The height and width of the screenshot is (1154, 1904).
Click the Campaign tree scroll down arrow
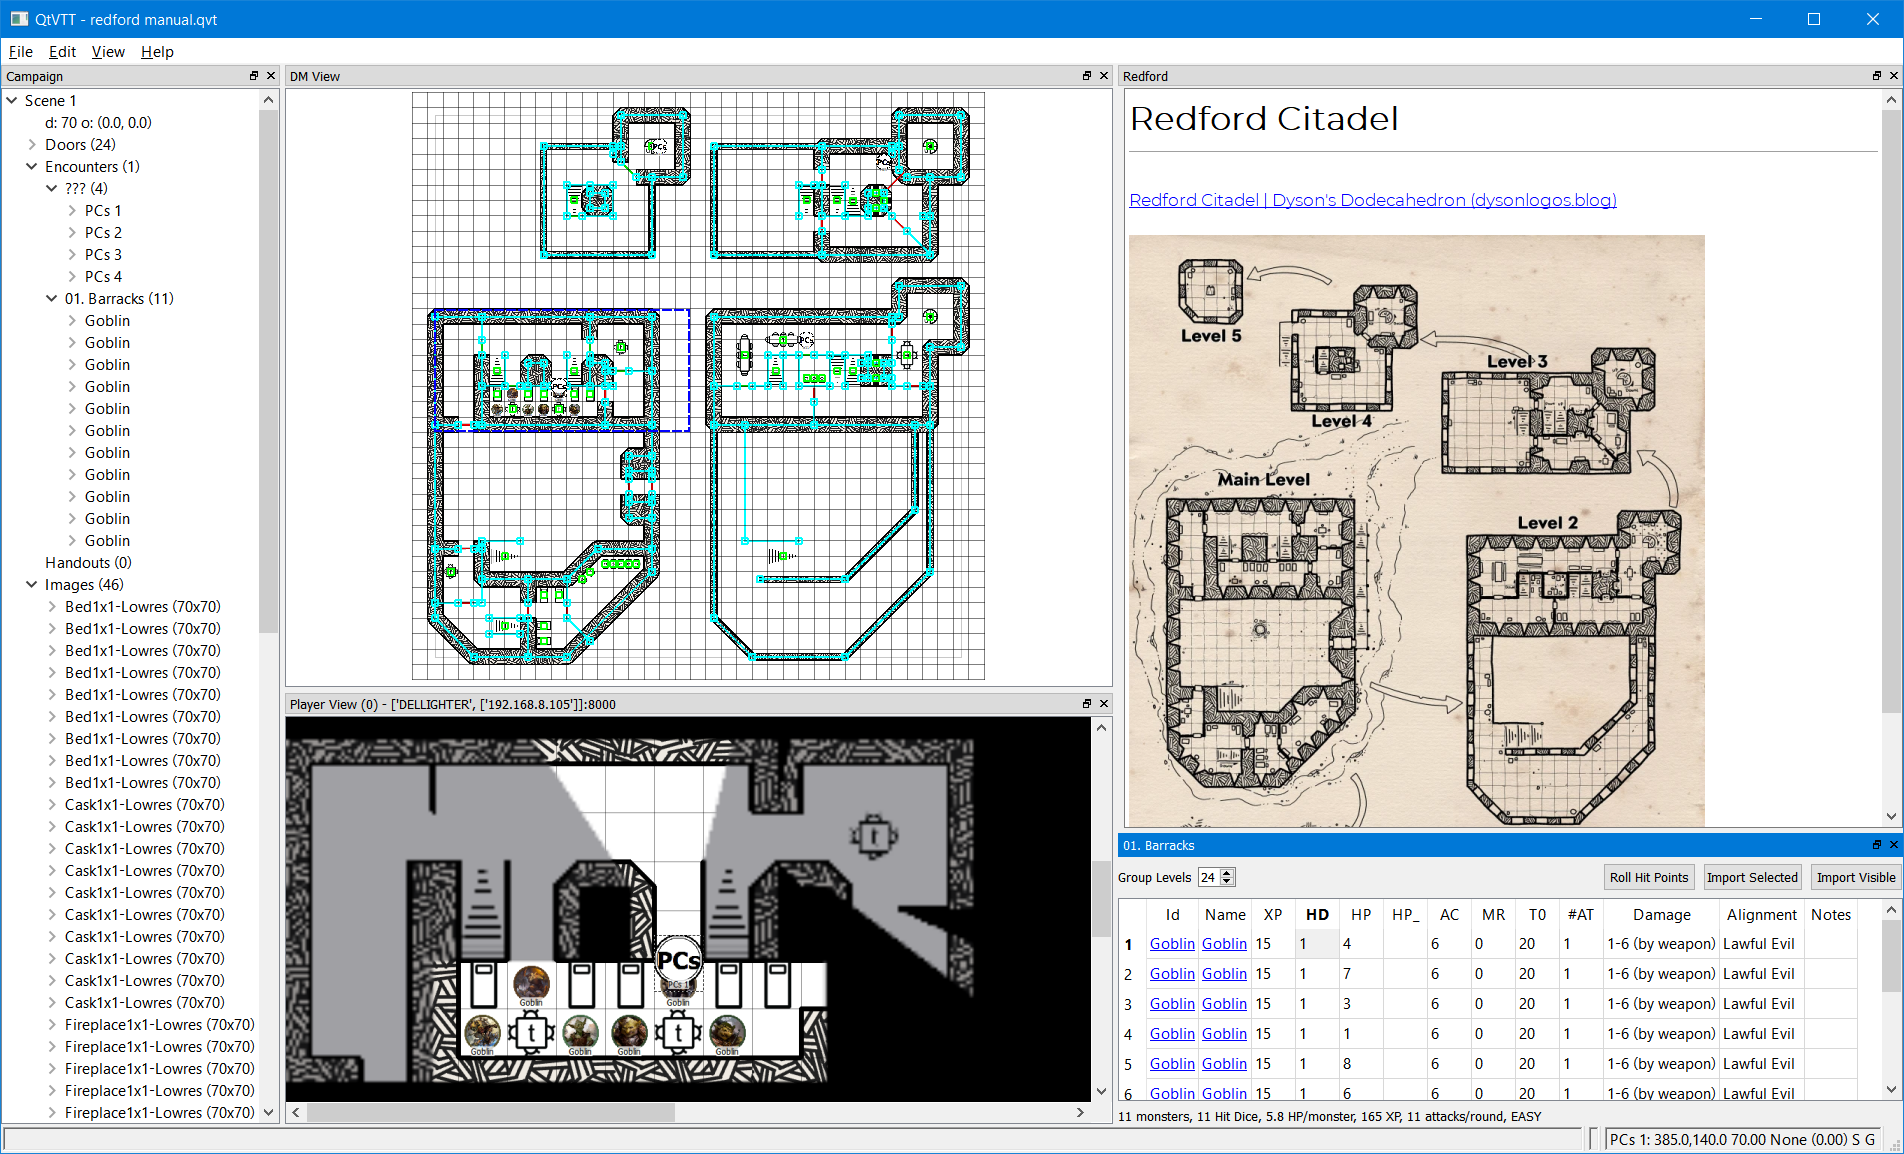pyautogui.click(x=268, y=1112)
